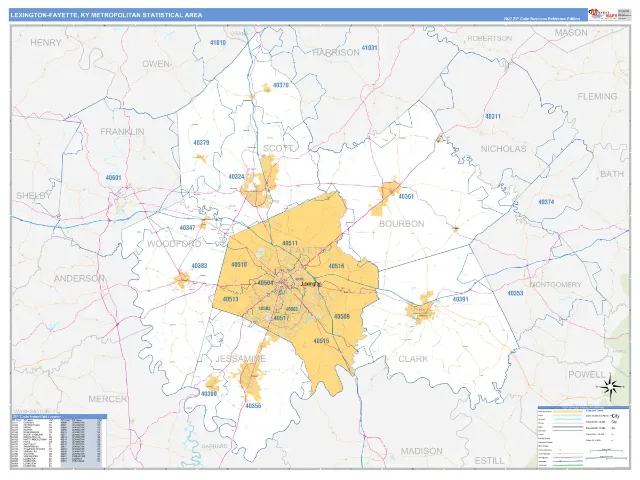Screen dimensions: 640x480
Task: Click the compass rose icon
Action: [x=610, y=387]
